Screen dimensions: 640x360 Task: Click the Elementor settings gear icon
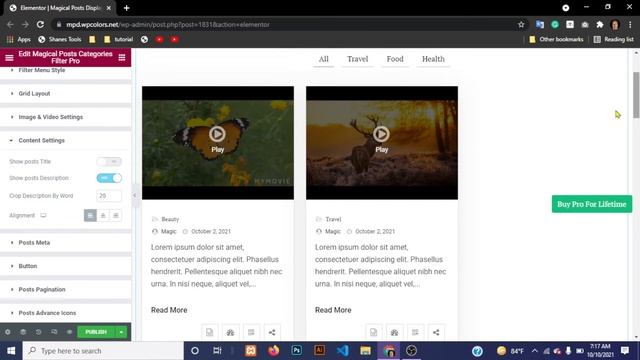(8, 332)
